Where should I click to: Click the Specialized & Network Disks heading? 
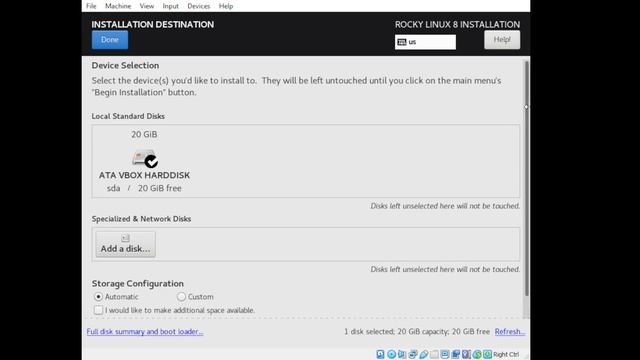point(141,219)
